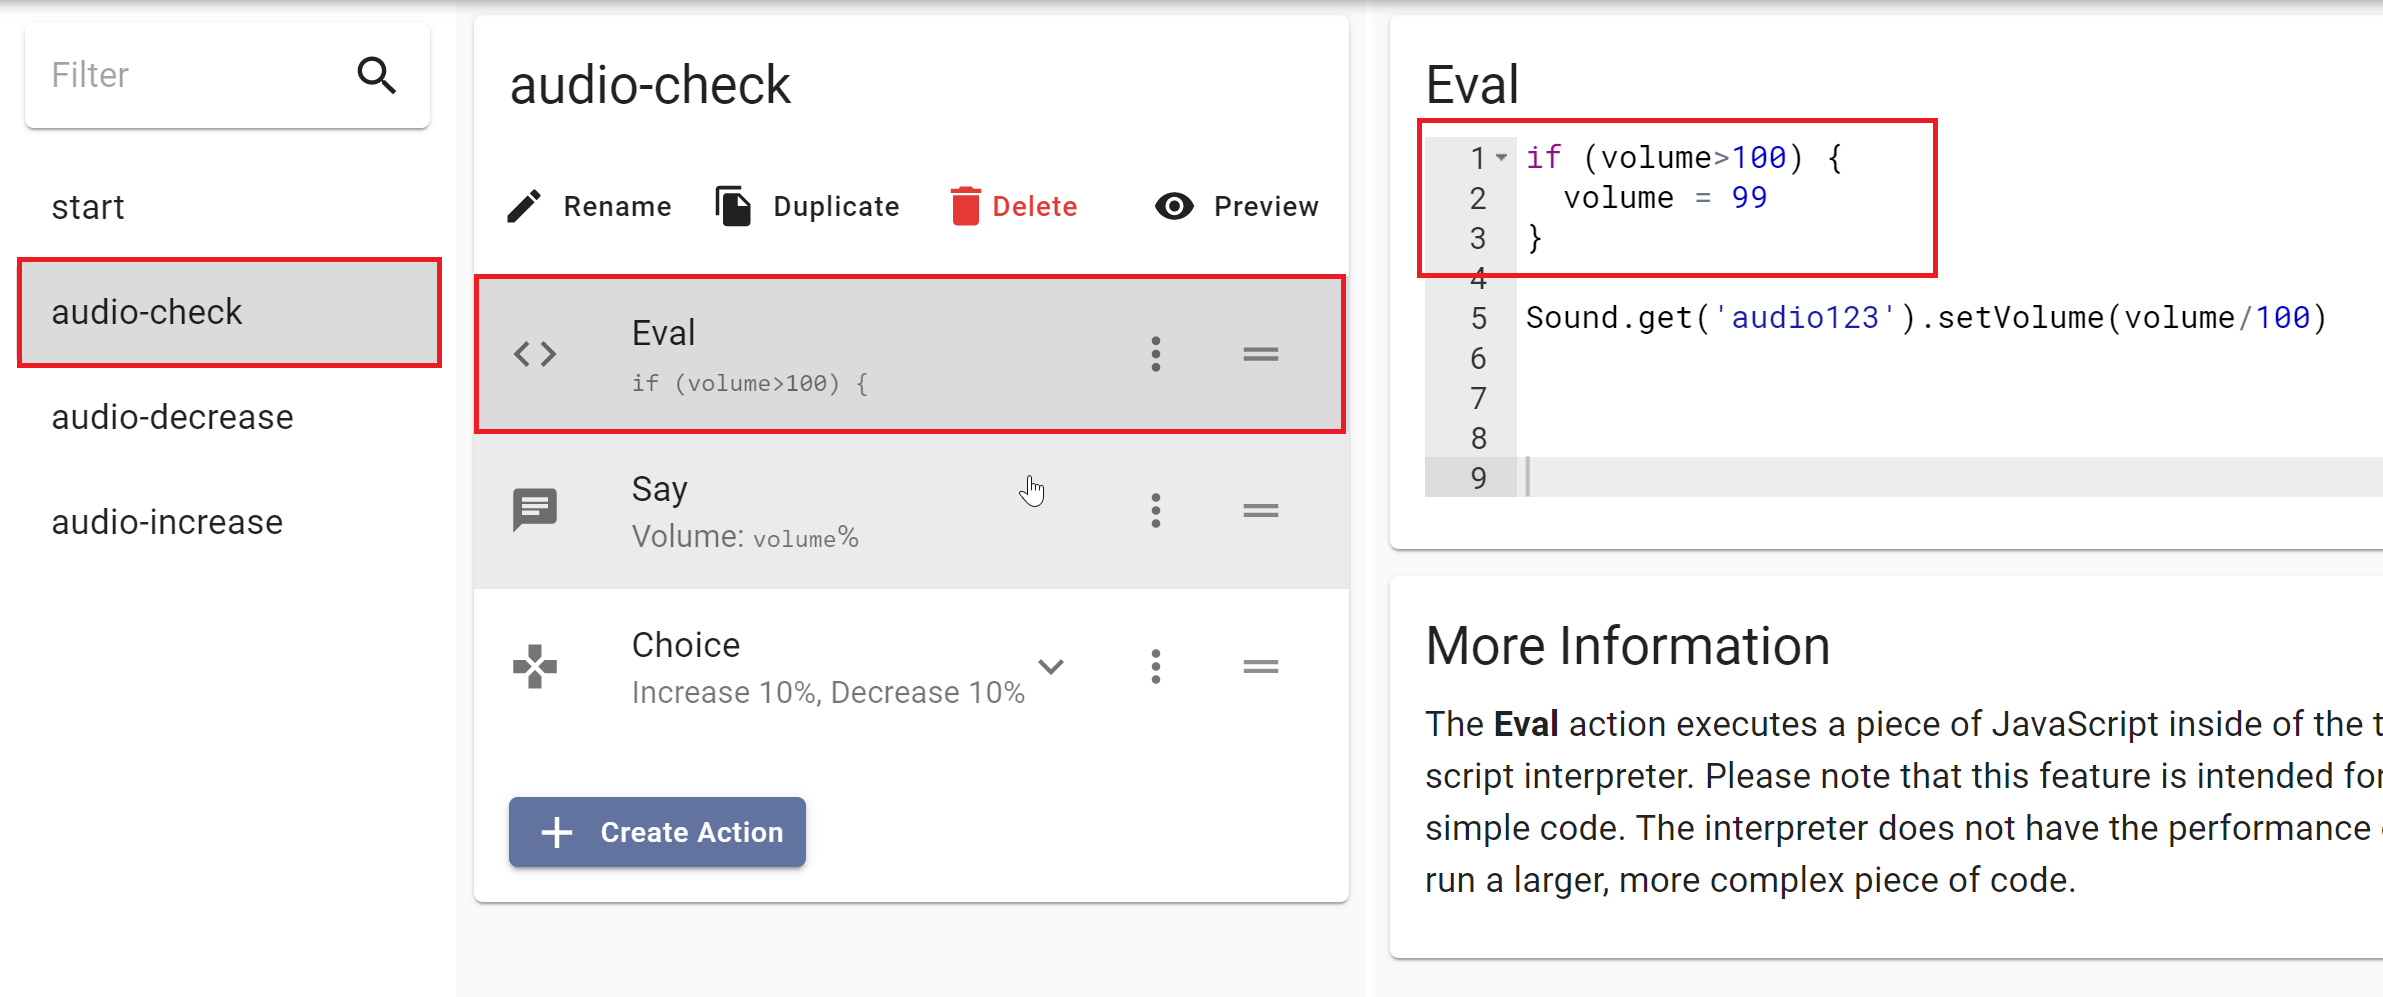Open the Choice action's three-dot menu
This screenshot has height=997, width=2383.
point(1156,666)
